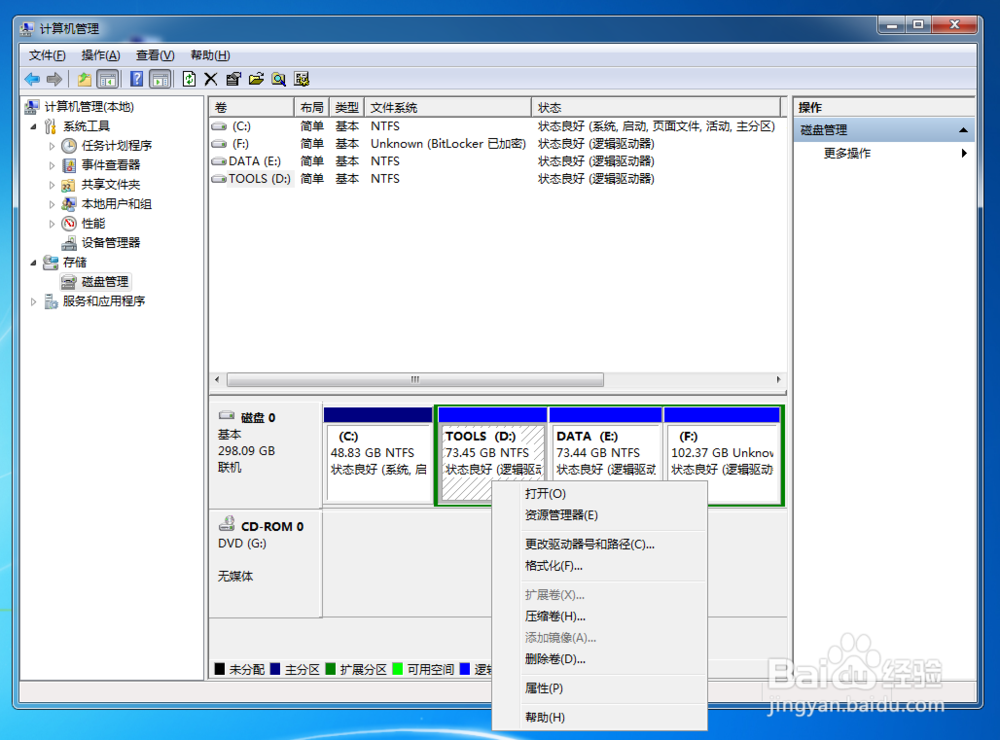
Task: Click the Local Users and Groups icon
Action: pos(69,204)
